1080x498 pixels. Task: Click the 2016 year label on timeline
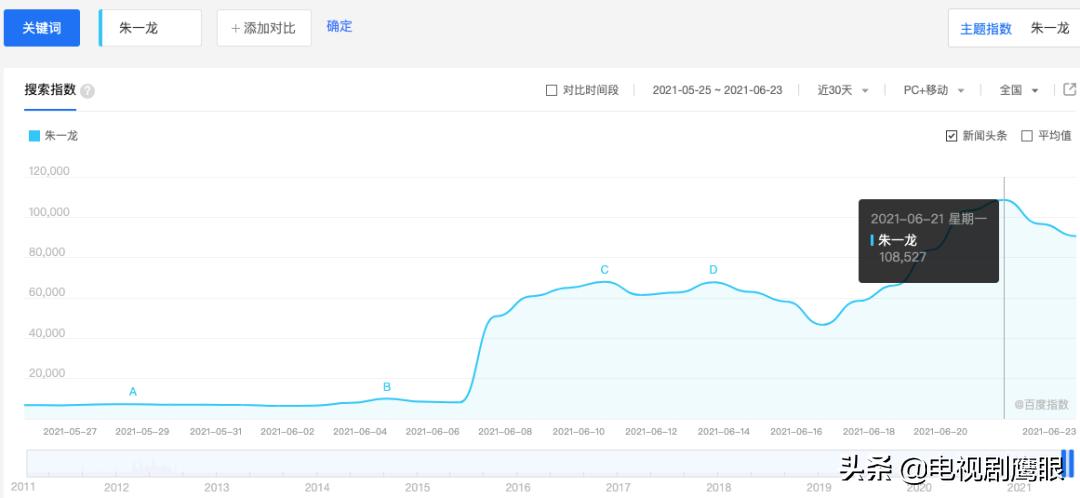click(517, 487)
